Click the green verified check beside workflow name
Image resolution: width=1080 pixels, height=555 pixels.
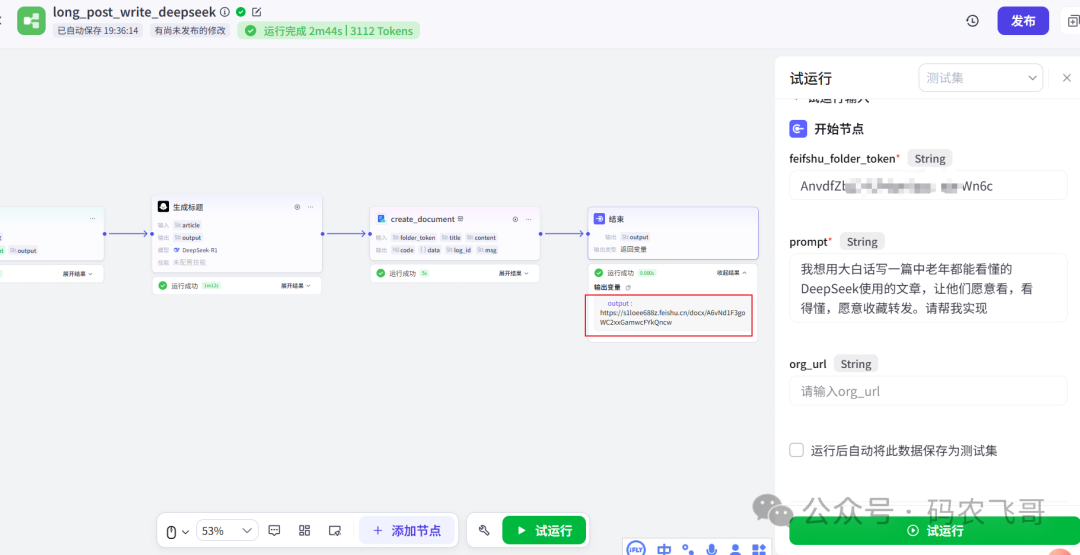(240, 12)
